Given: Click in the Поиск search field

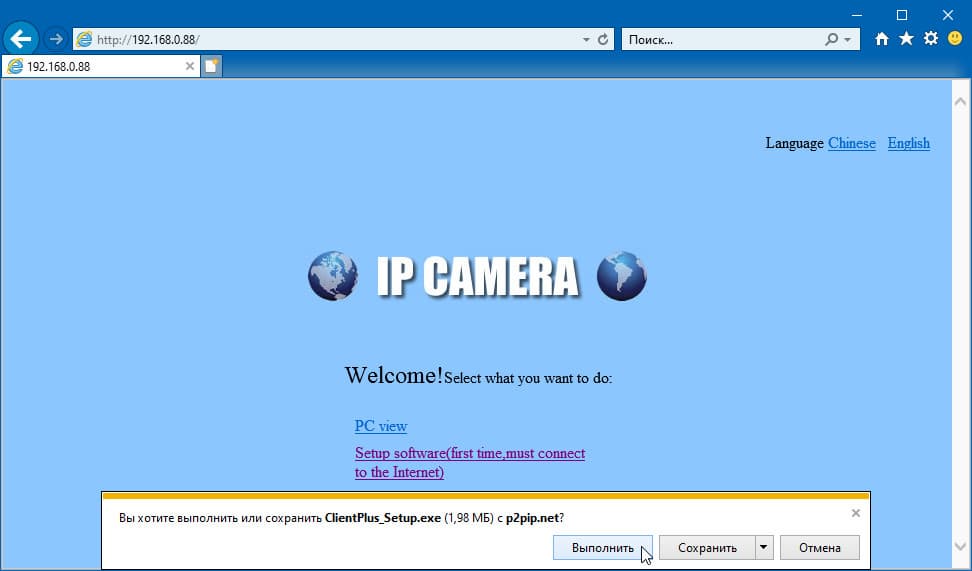Looking at the screenshot, I should [723, 40].
